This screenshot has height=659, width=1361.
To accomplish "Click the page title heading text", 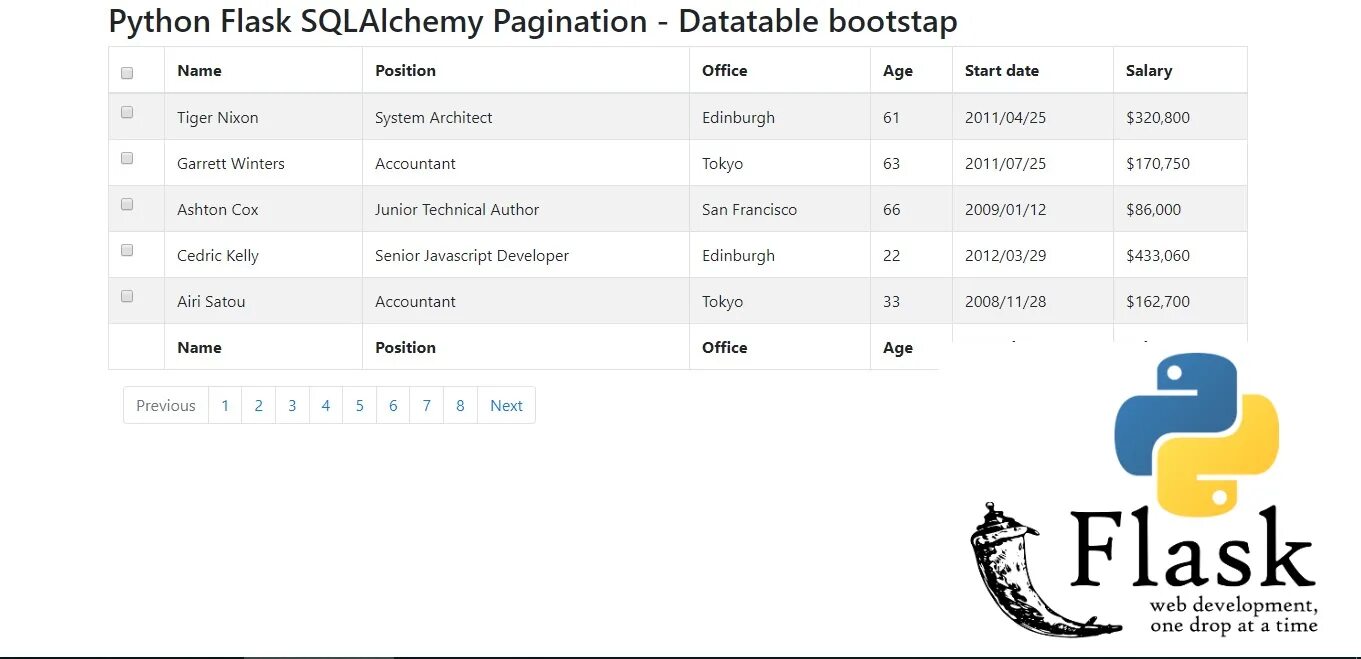I will pos(533,21).
